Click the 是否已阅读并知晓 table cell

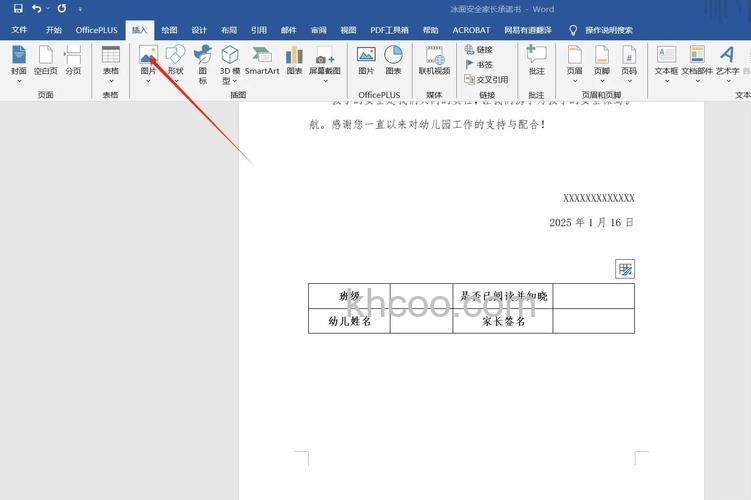click(503, 296)
